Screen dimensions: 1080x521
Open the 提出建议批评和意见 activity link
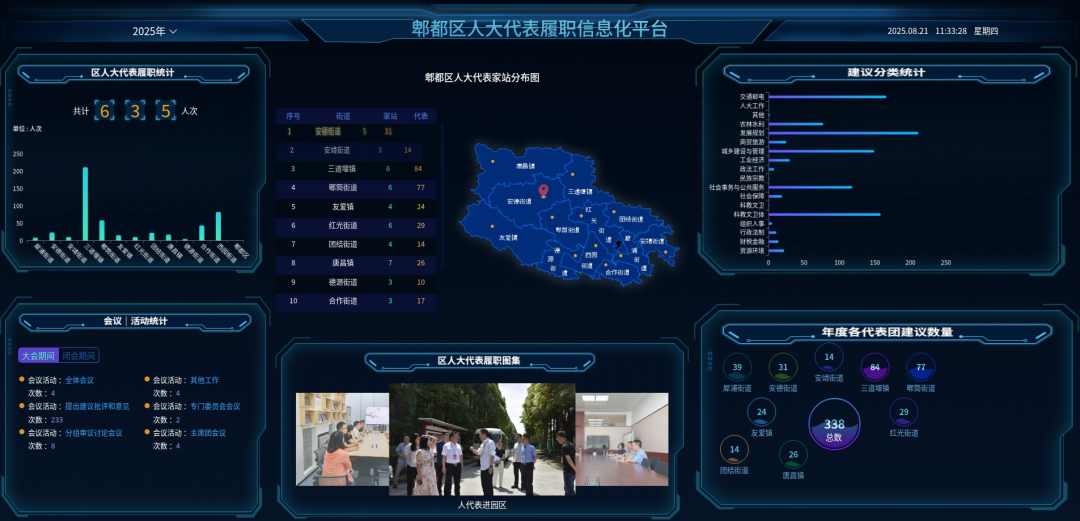tap(97, 406)
